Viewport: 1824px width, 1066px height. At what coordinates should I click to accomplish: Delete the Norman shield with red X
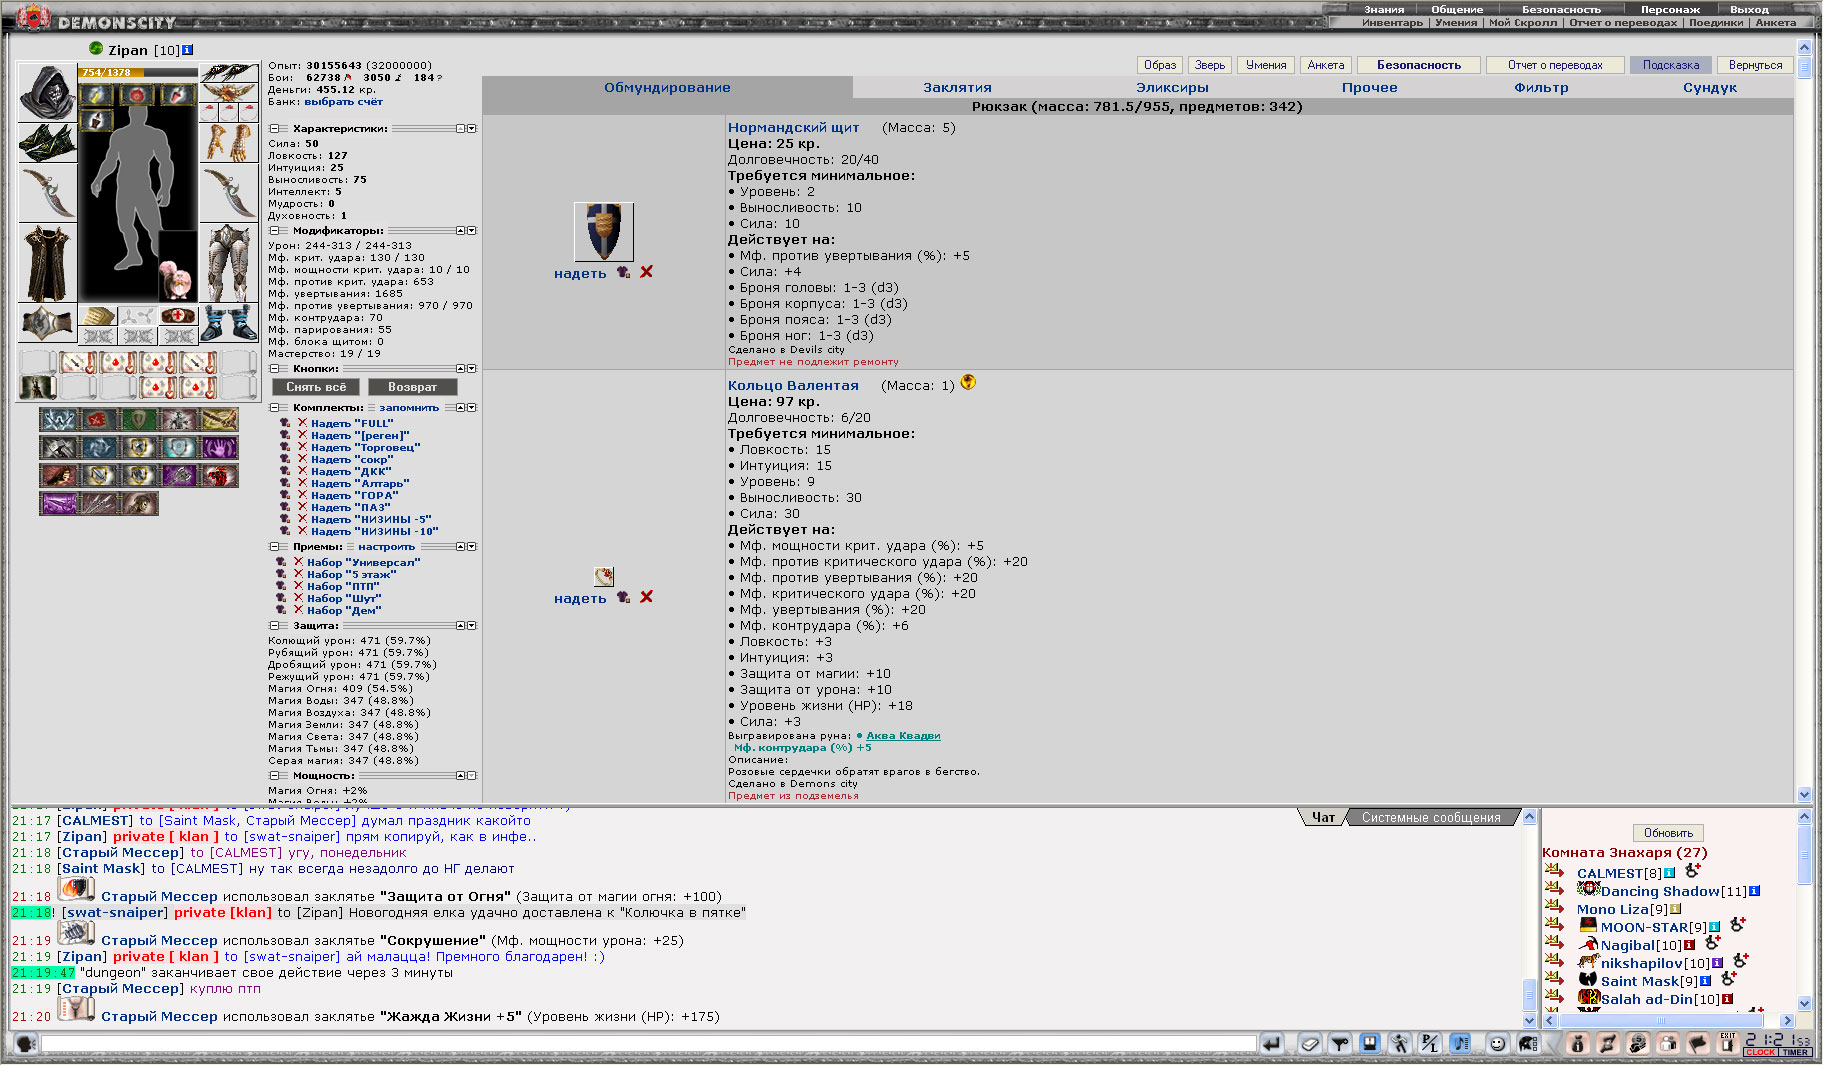pyautogui.click(x=647, y=272)
